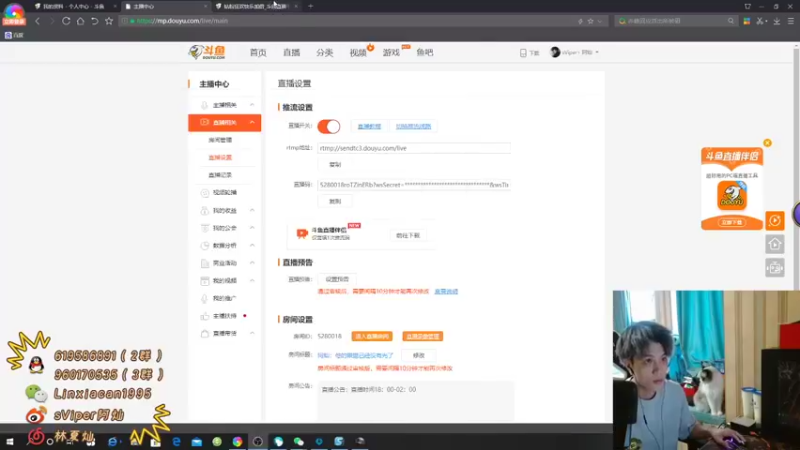Copy the stream key with its 复制 button
Viewport: 800px width, 450px height.
[335, 201]
